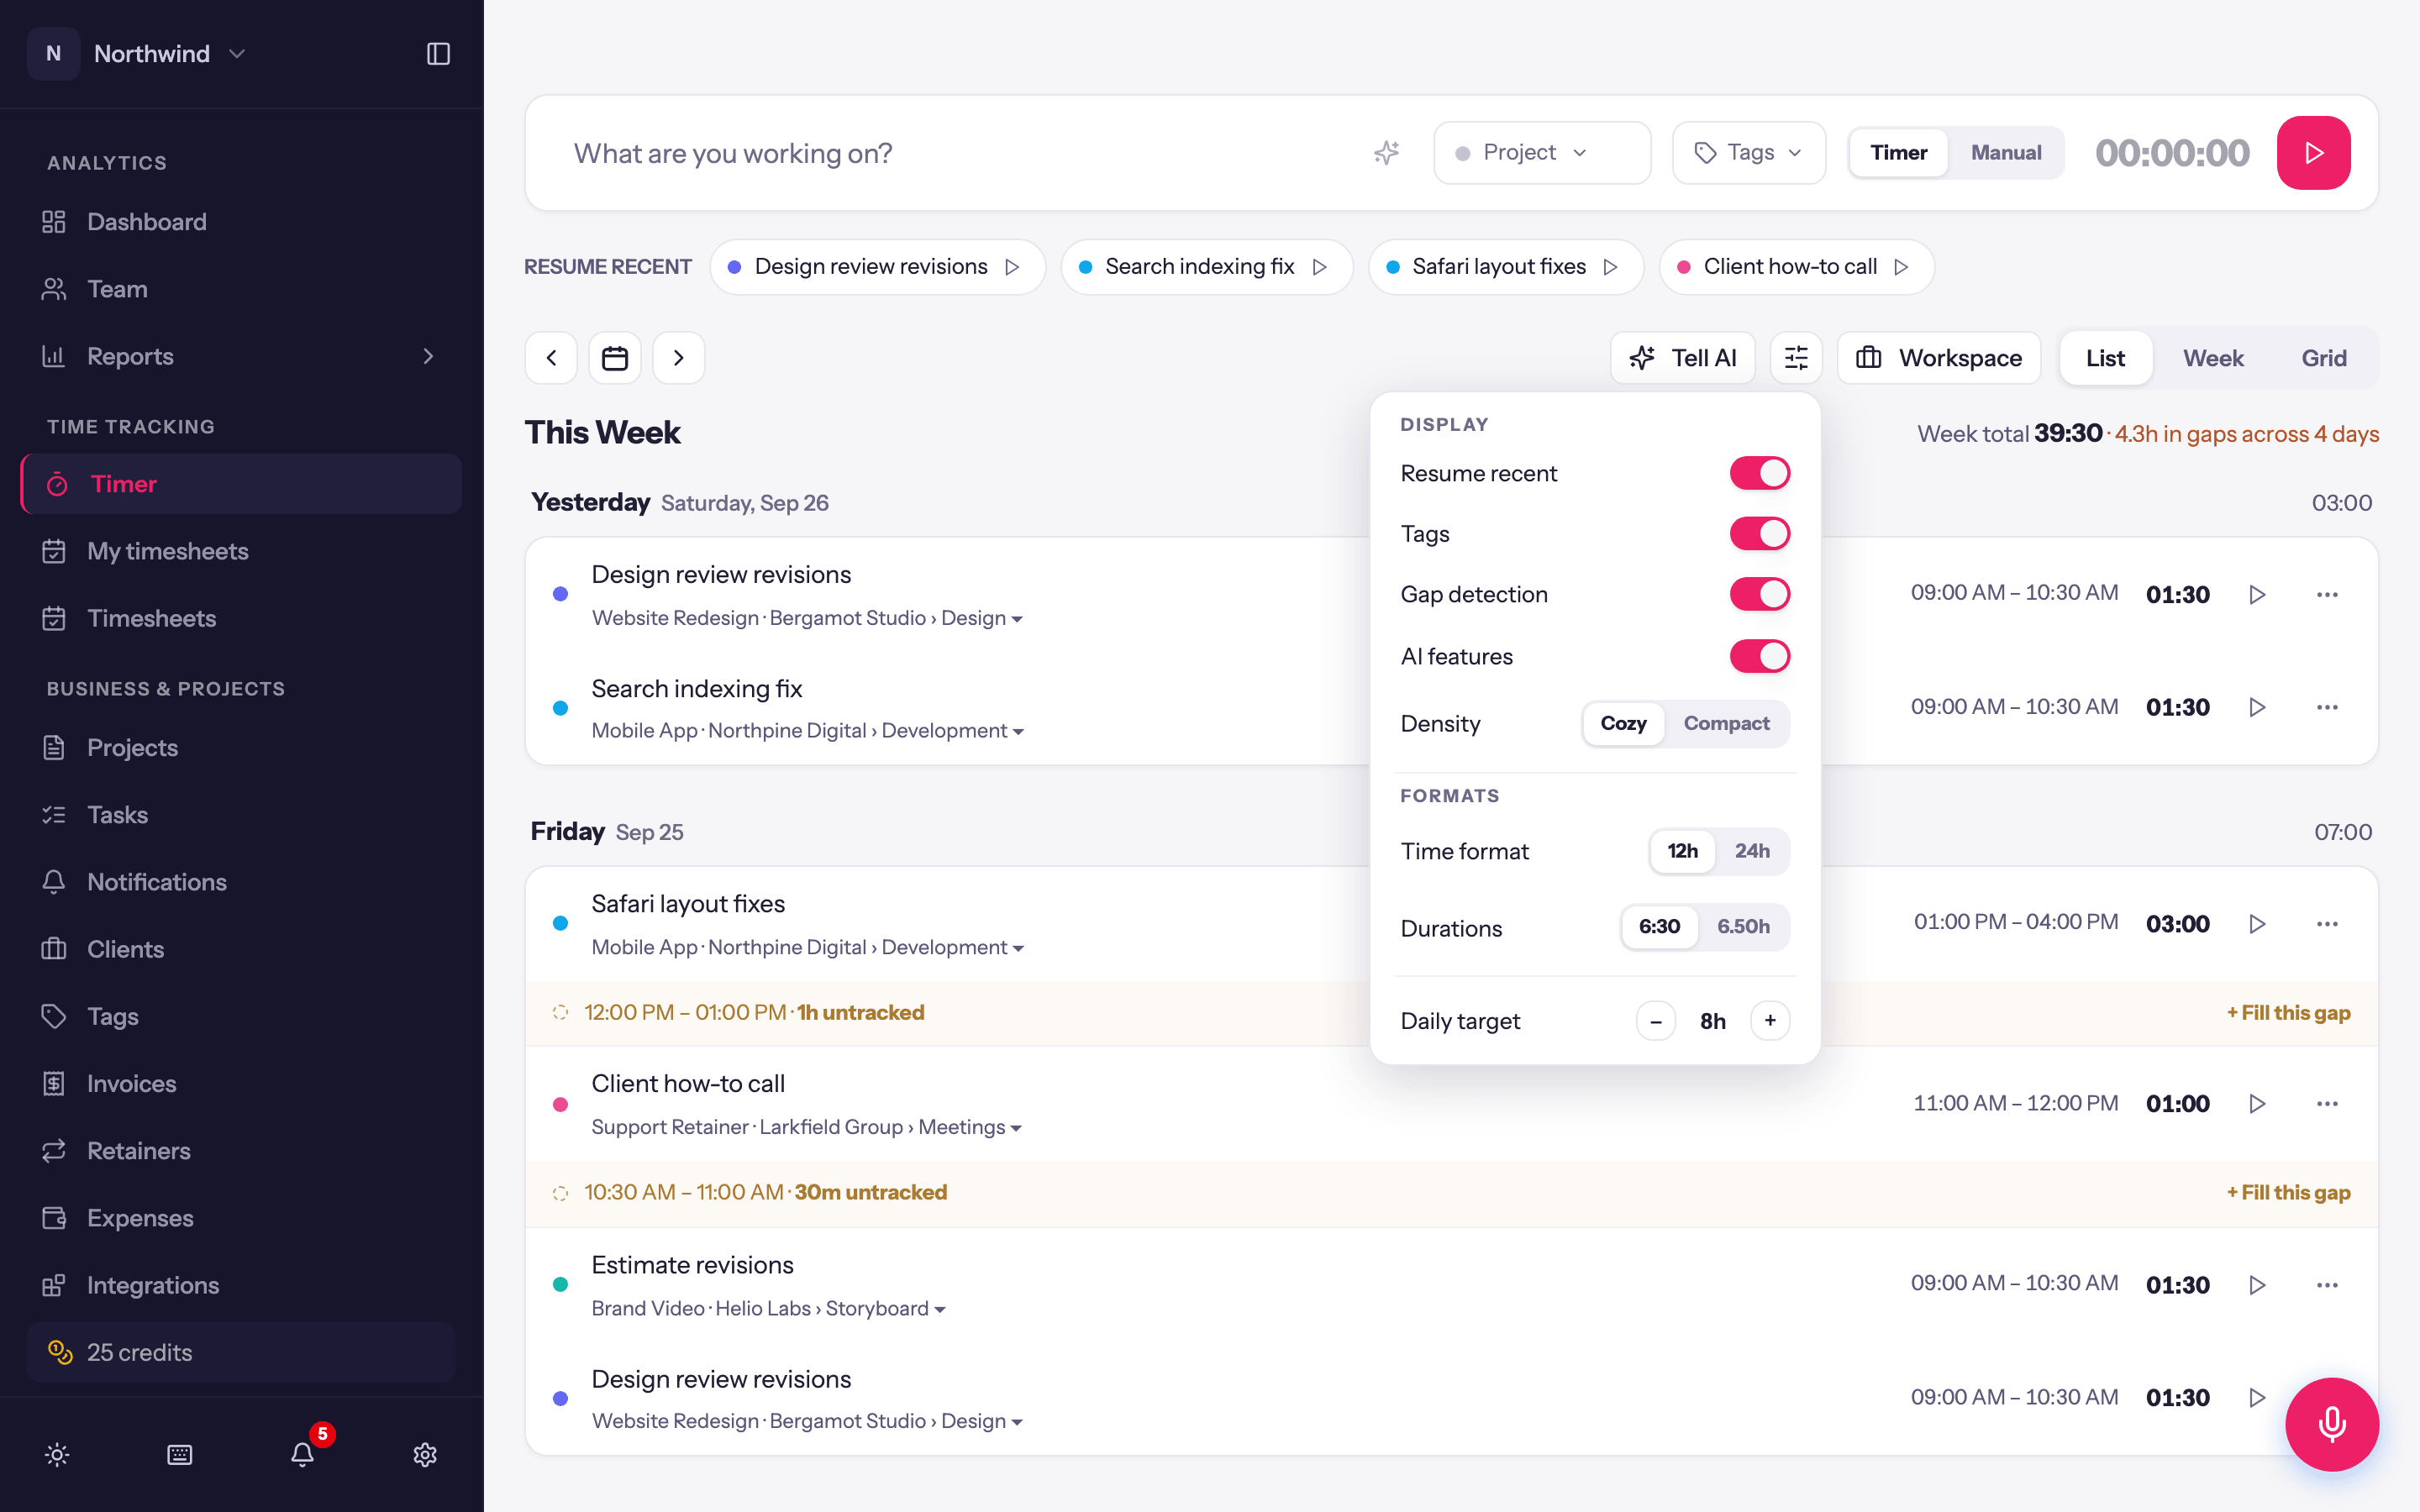Select Manual entry mode

(x=2006, y=153)
